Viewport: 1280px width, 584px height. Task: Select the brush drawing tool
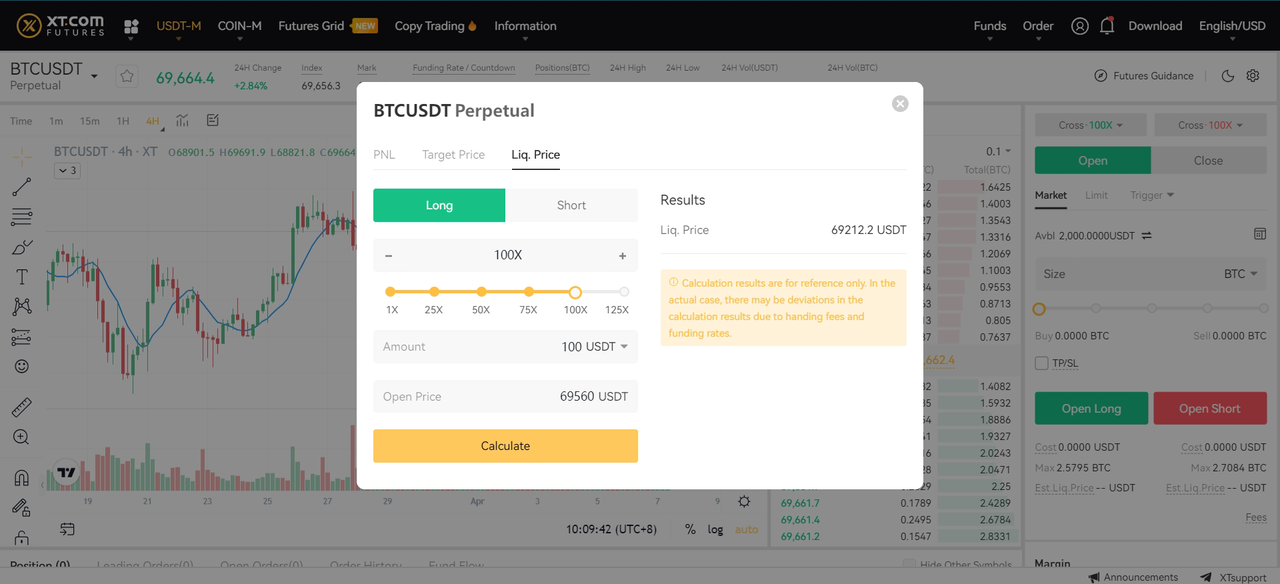coord(21,247)
